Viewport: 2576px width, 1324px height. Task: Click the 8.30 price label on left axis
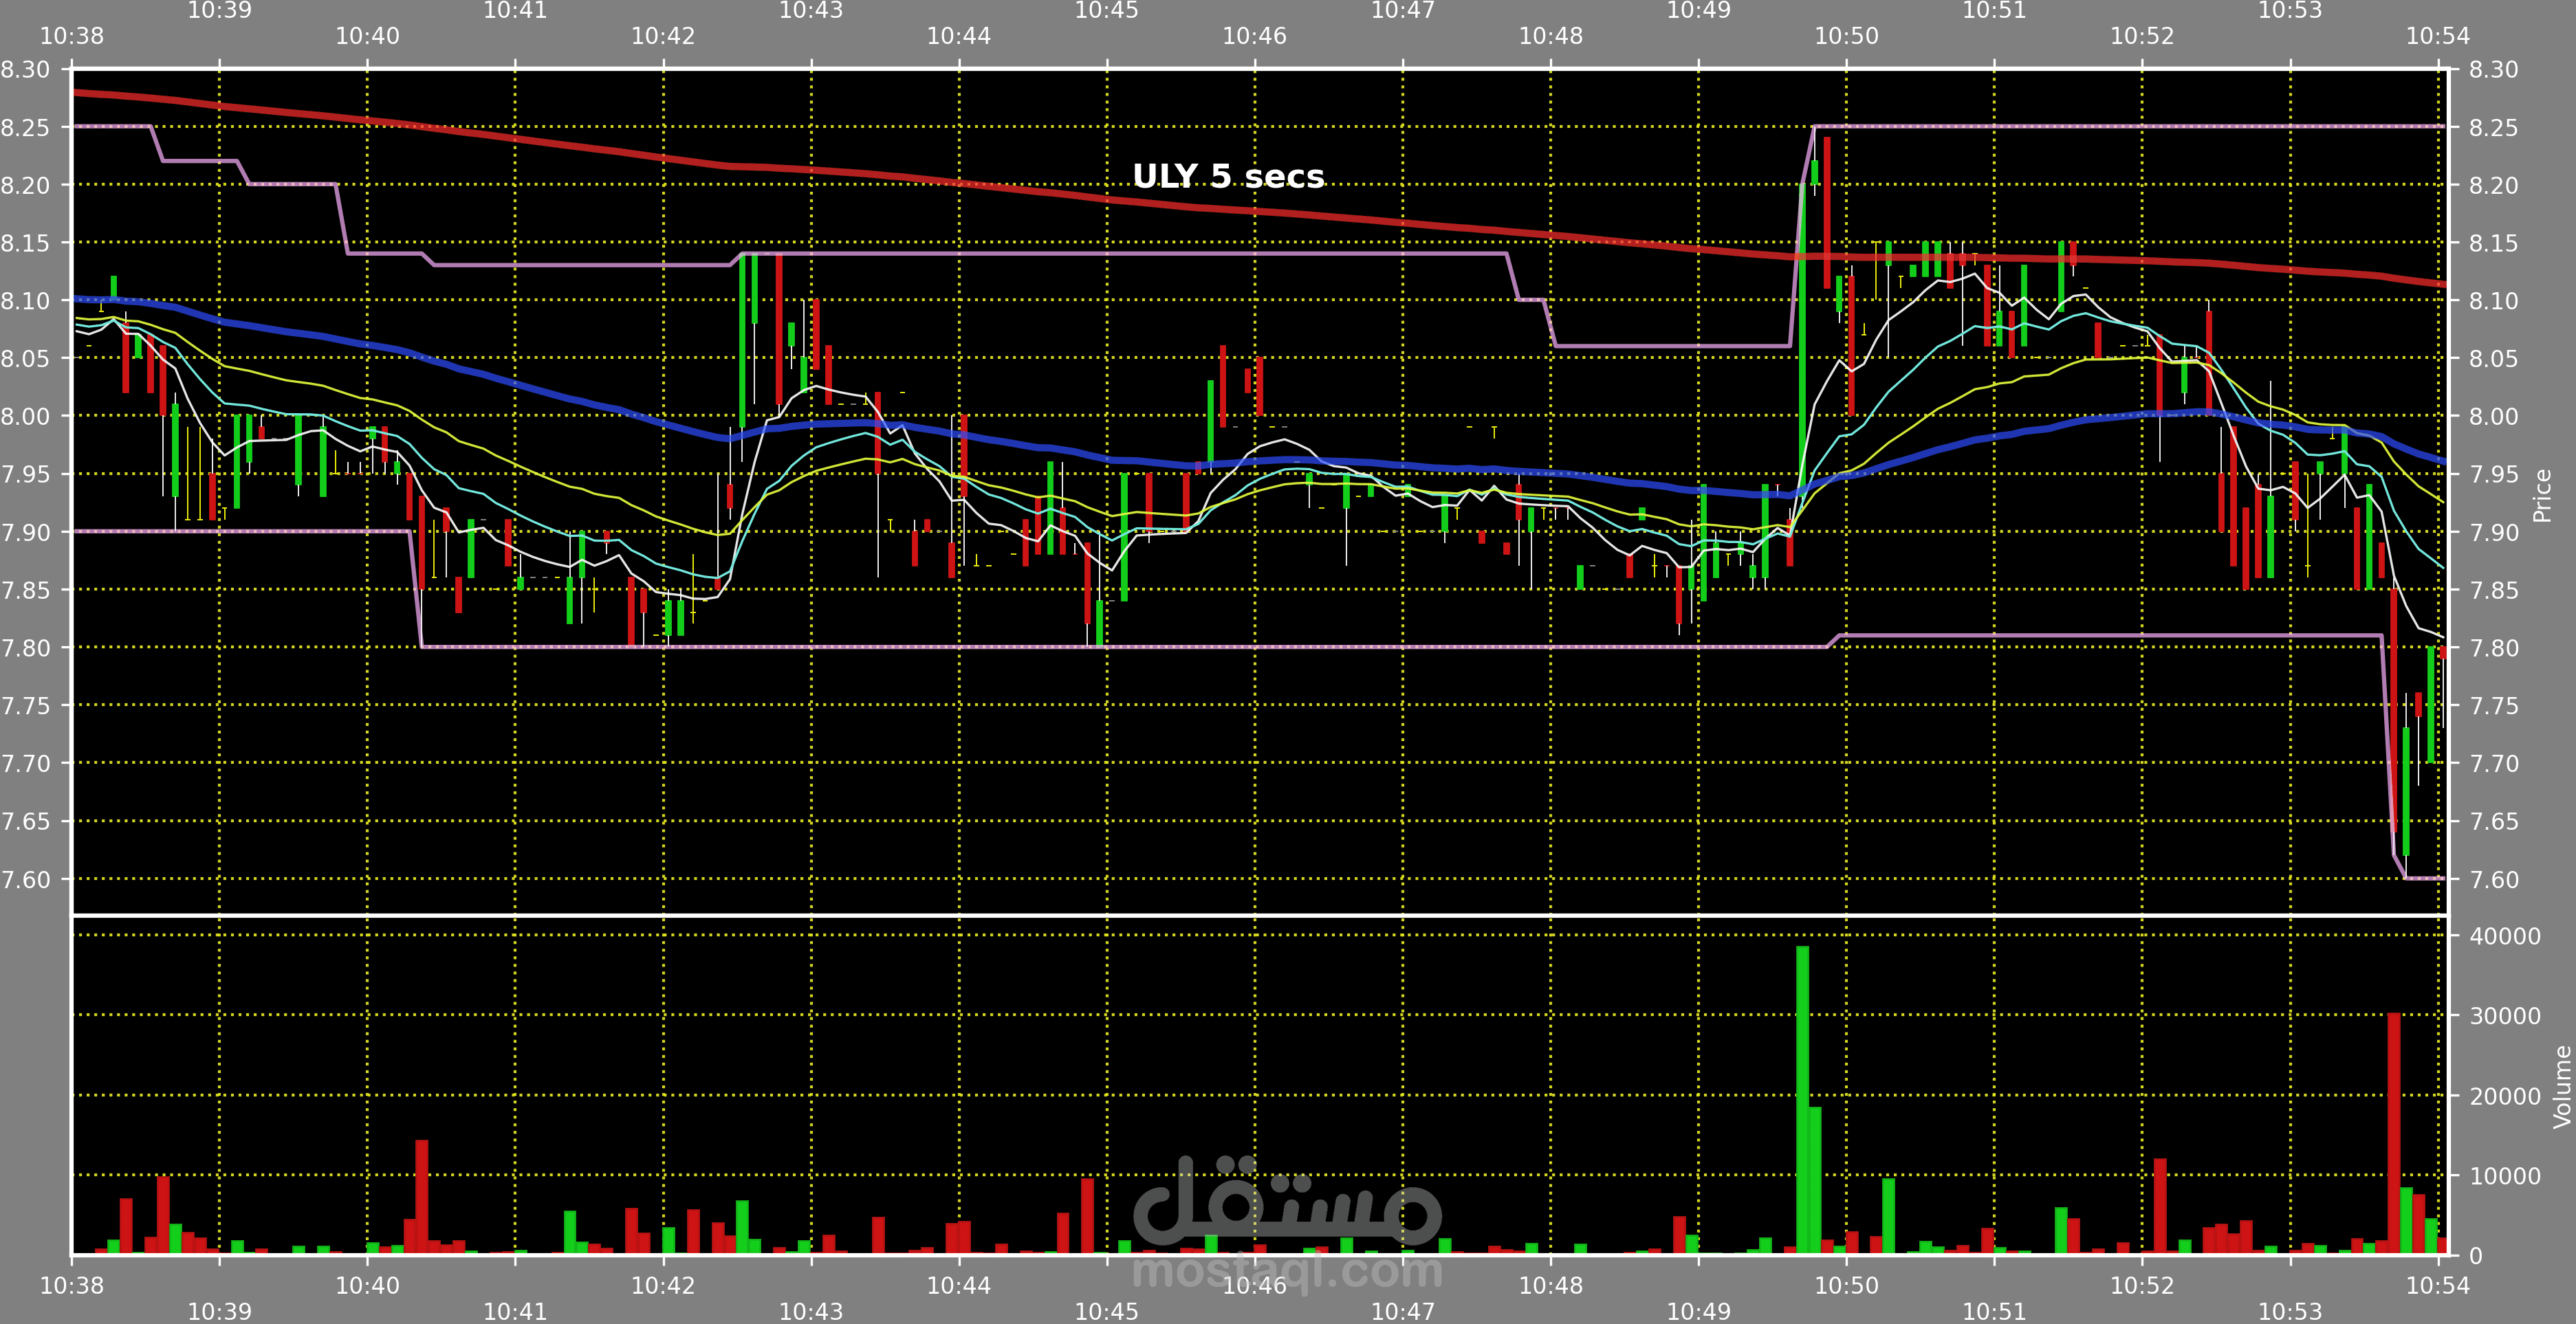25,70
